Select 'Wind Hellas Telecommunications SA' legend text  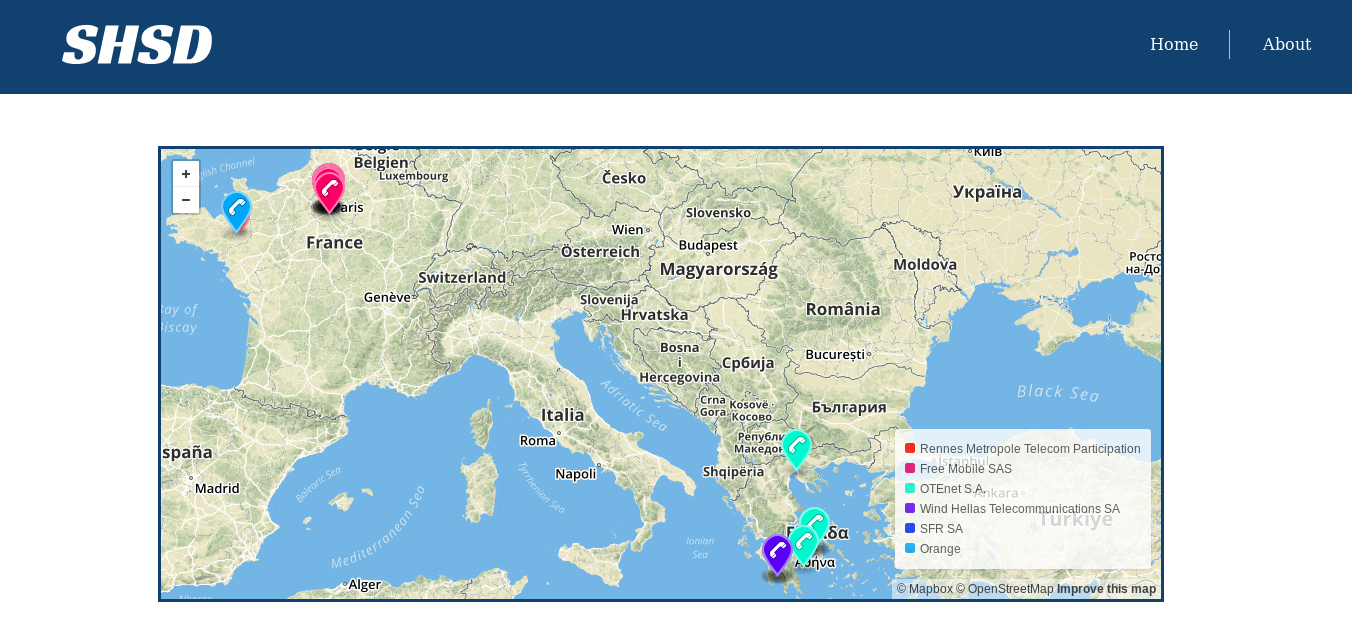(x=1020, y=509)
